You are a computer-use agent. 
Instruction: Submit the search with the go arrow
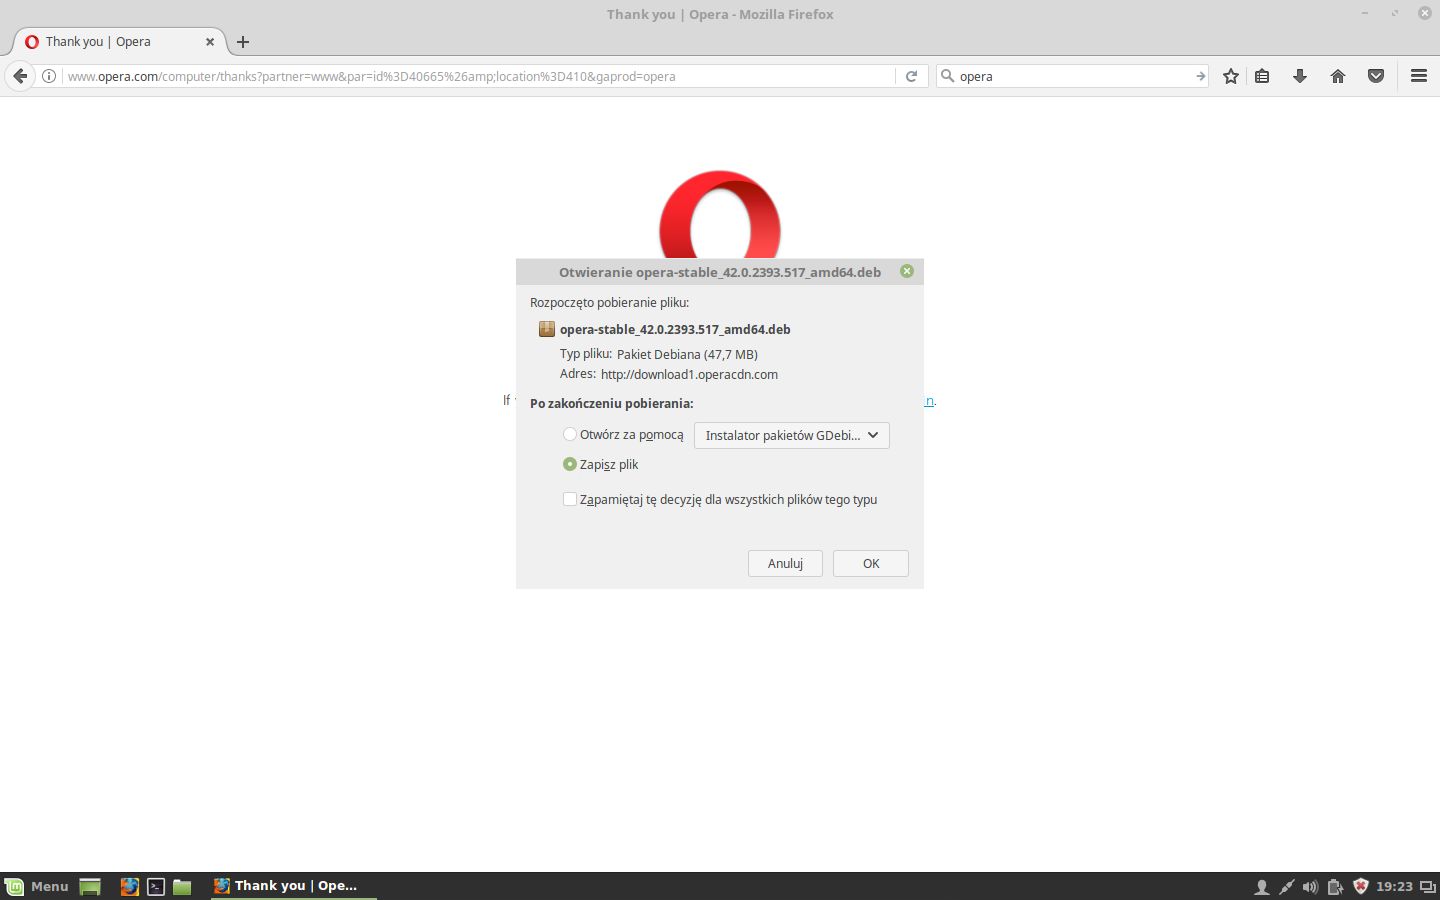point(1200,76)
